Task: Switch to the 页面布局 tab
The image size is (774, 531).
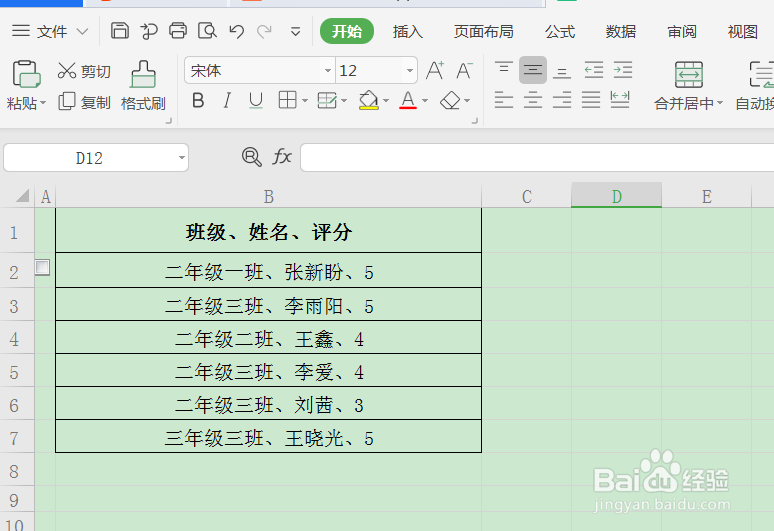Action: 484,32
